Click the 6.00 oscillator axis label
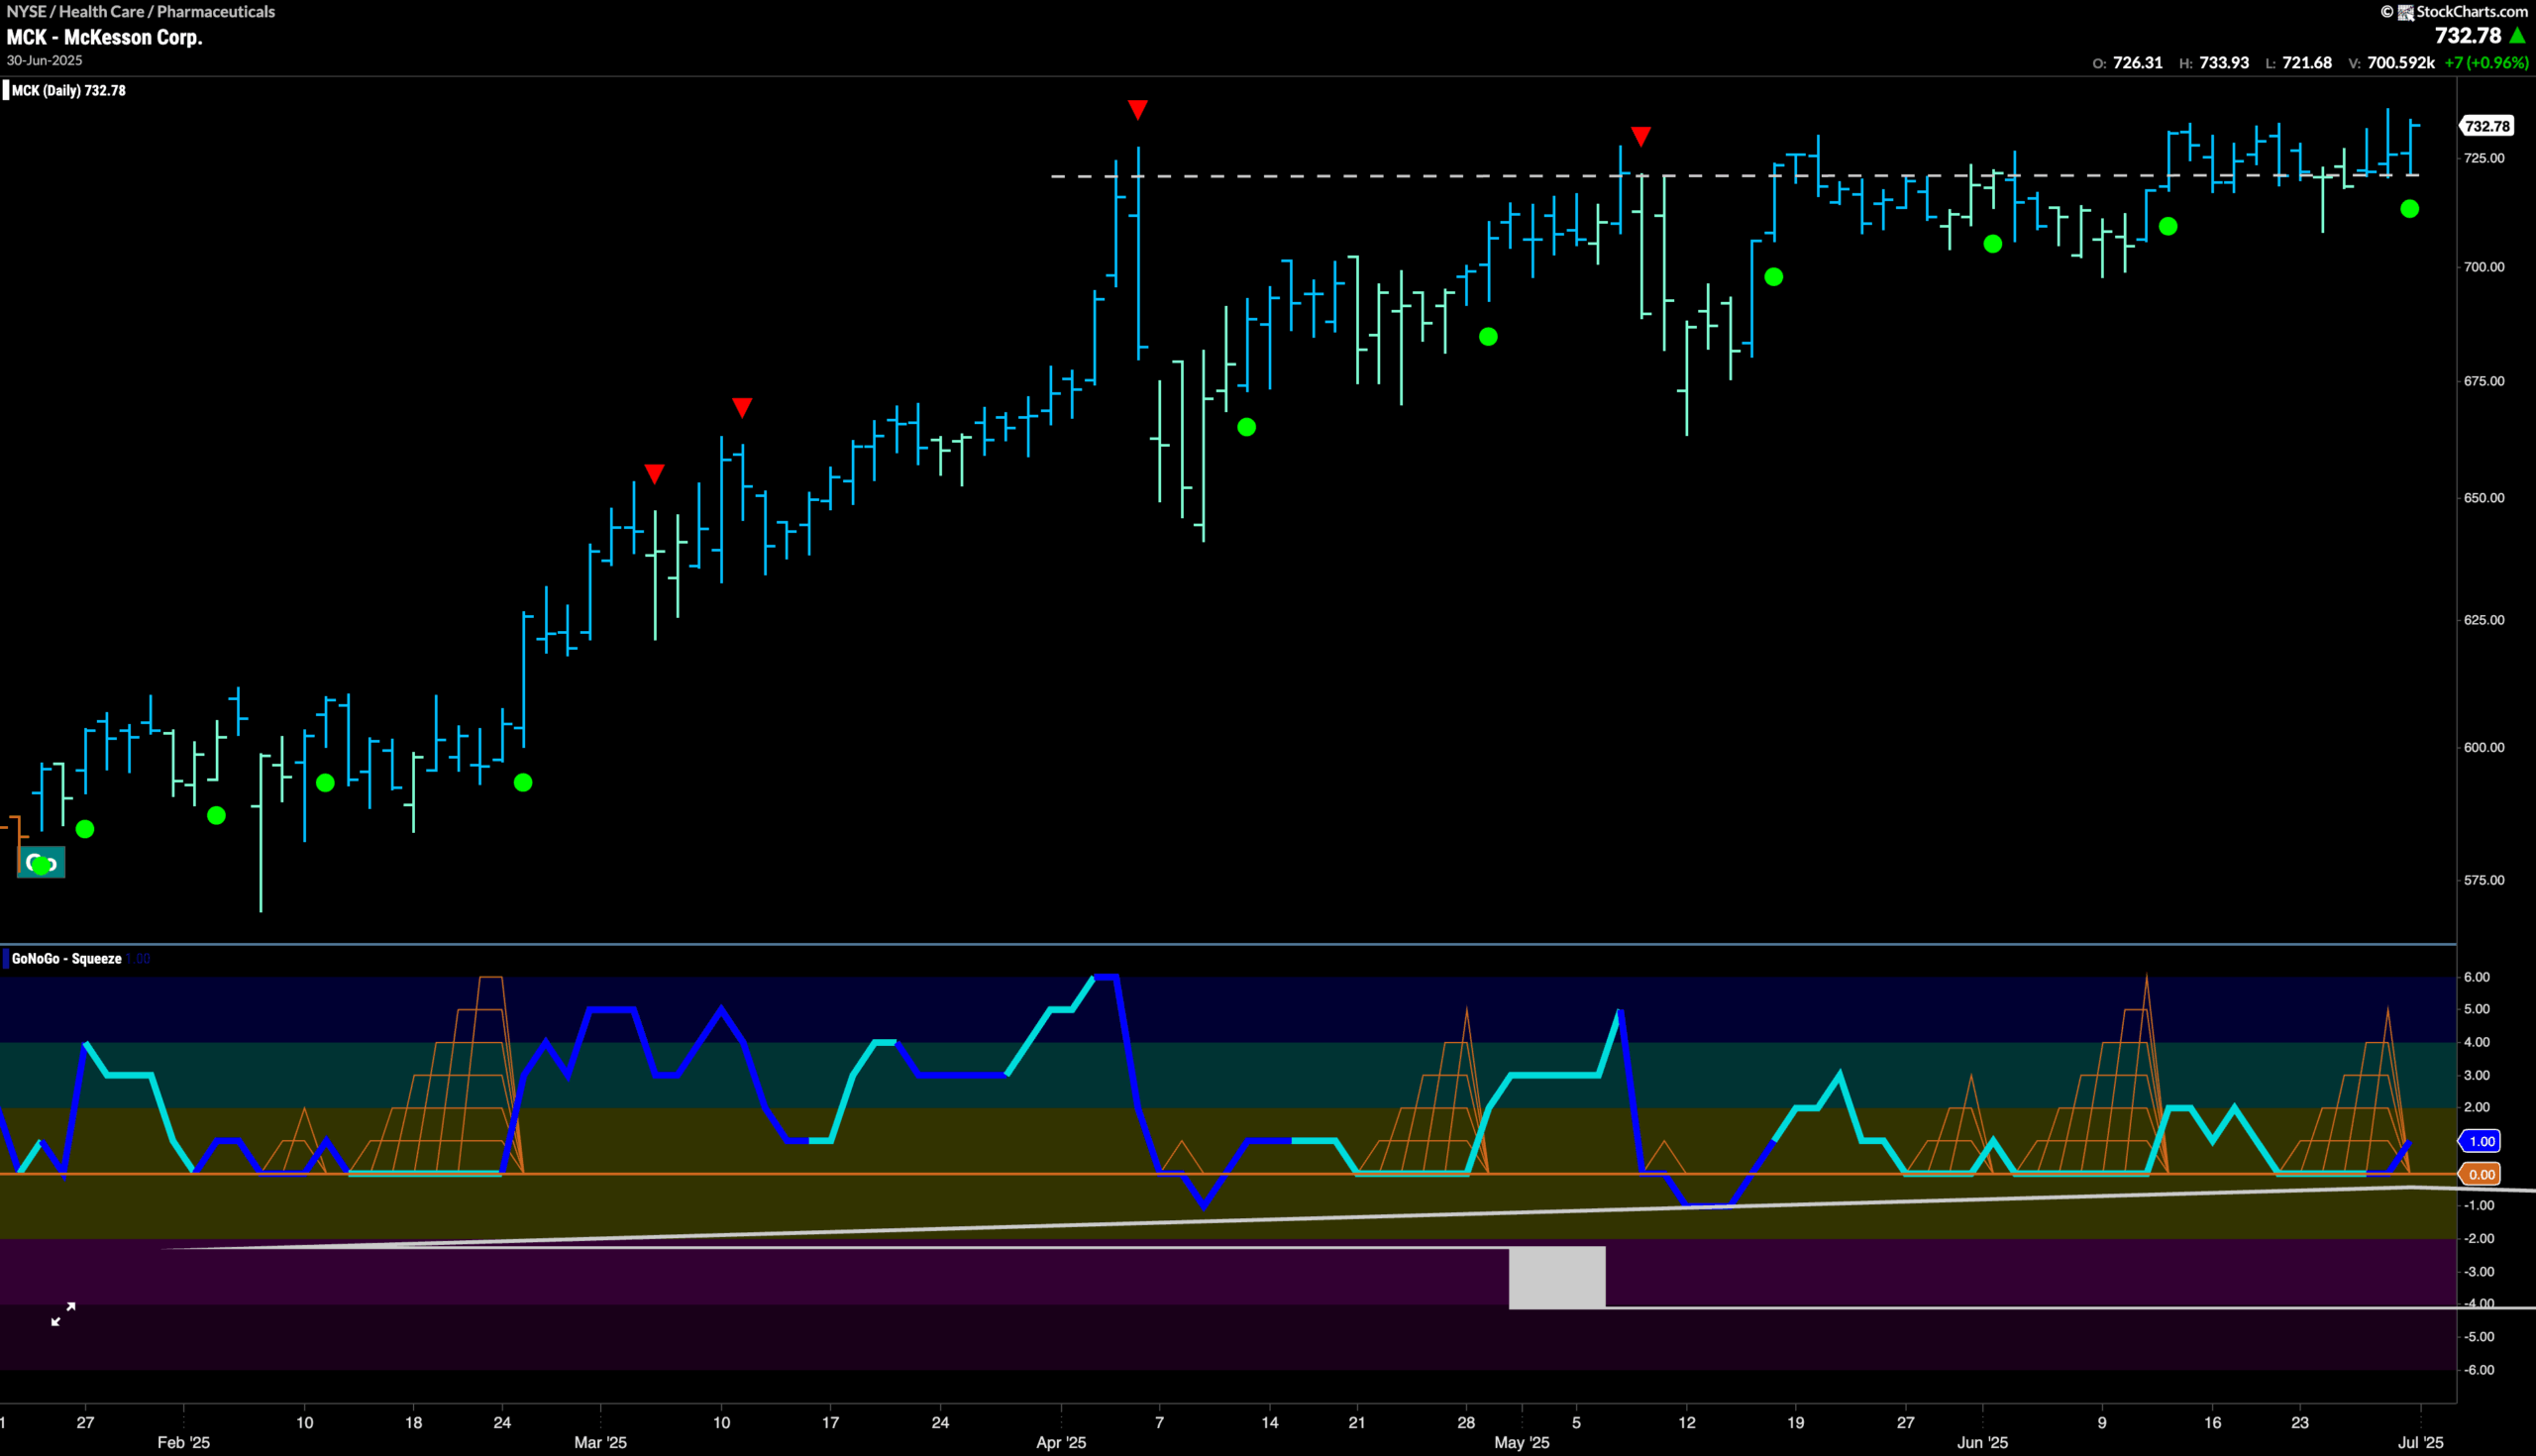 click(2477, 977)
